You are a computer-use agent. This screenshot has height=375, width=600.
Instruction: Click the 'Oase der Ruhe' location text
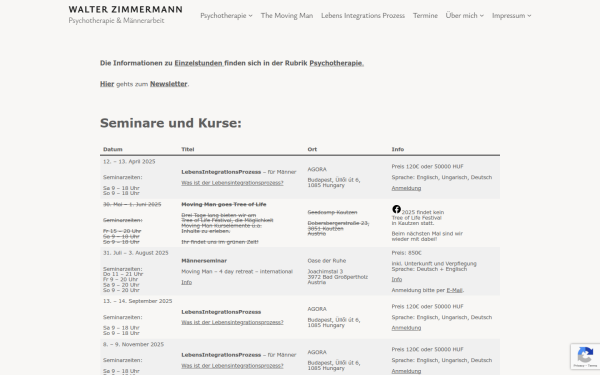[x=326, y=261]
